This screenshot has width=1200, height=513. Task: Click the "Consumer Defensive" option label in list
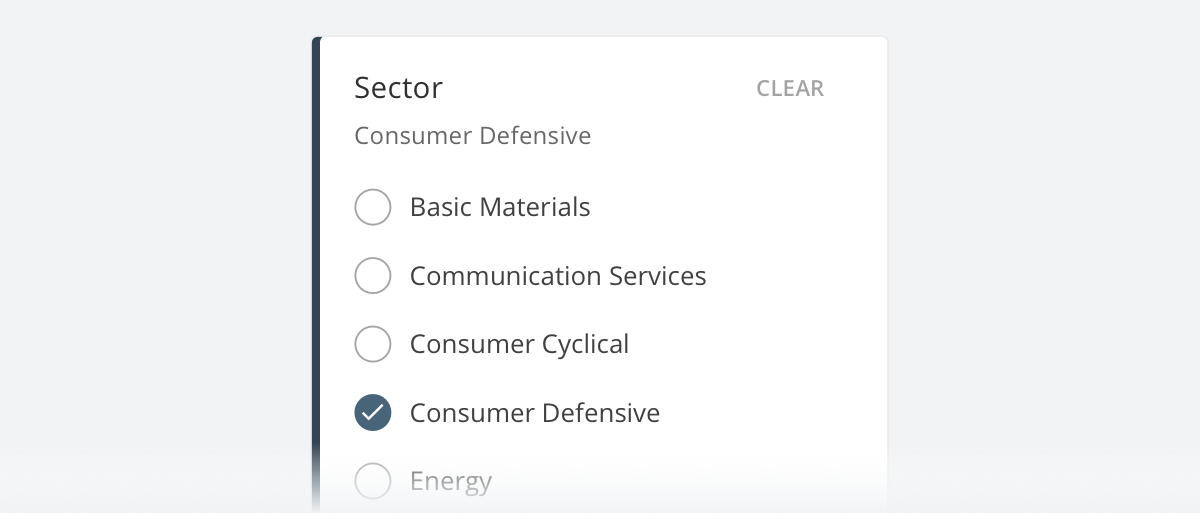[535, 413]
